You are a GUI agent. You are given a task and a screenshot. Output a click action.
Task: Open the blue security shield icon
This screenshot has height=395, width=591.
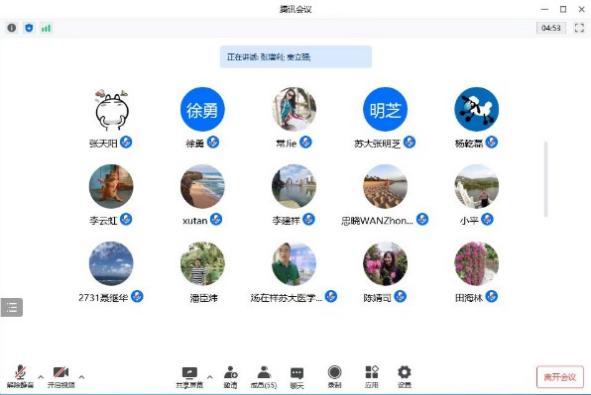(29, 28)
